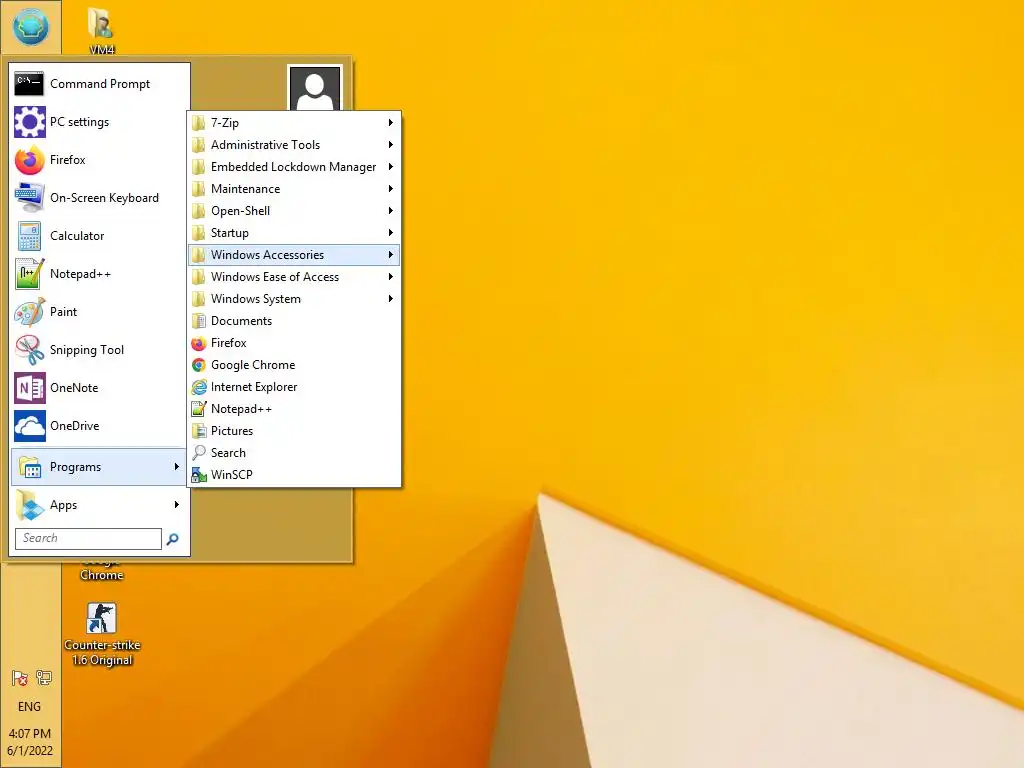Open the VM4 desktop folder icon
The width and height of the screenshot is (1024, 768).
point(101,31)
